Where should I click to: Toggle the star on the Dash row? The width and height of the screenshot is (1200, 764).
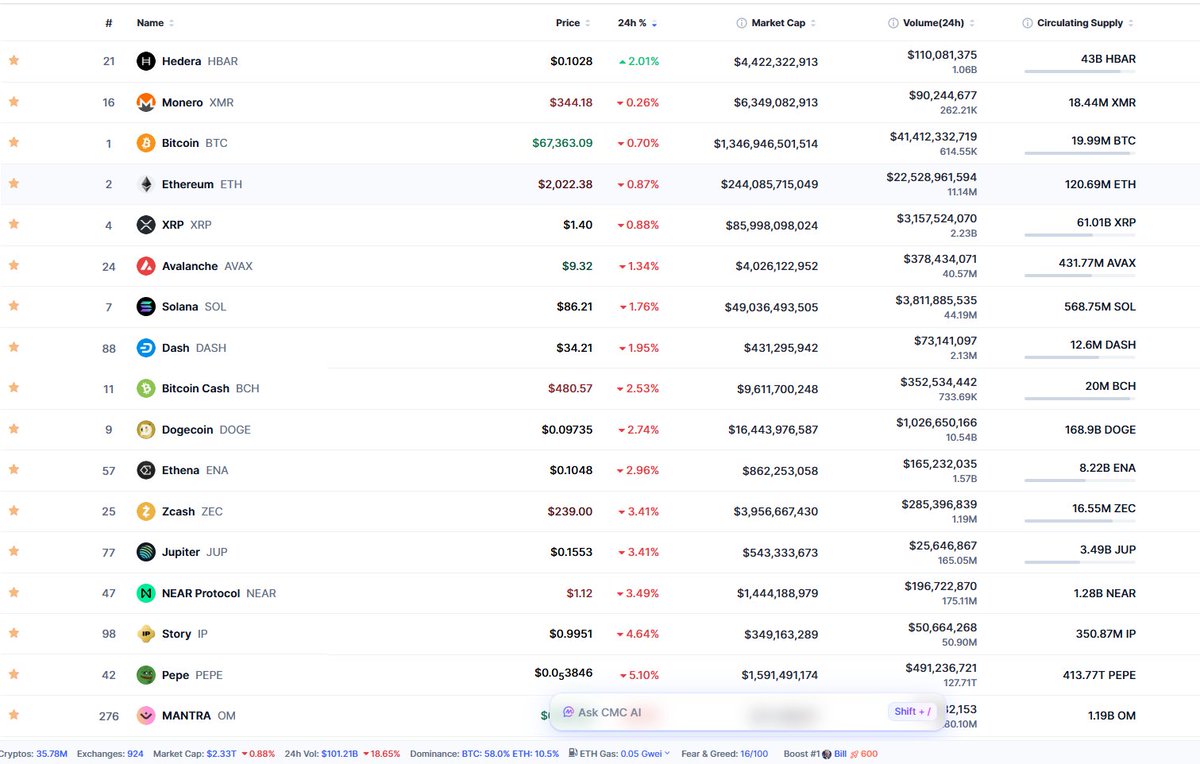14,347
